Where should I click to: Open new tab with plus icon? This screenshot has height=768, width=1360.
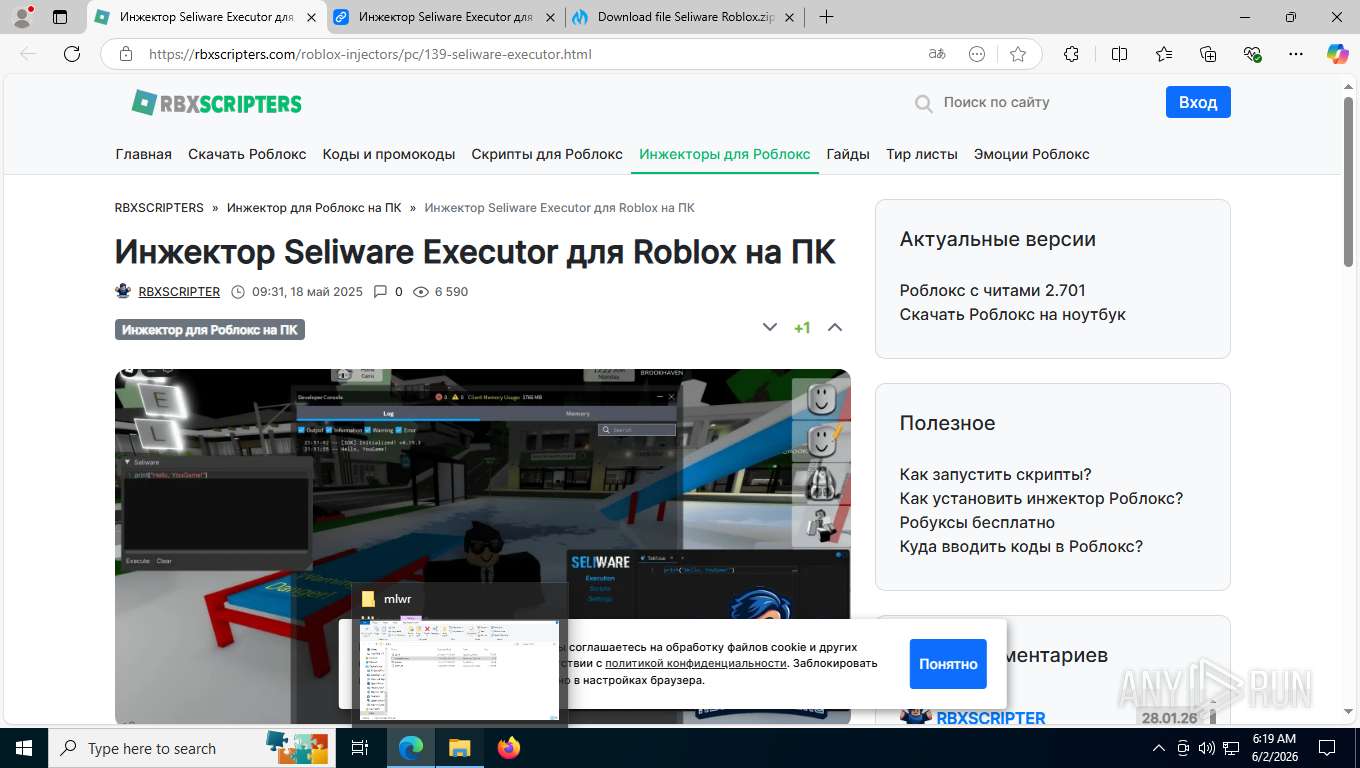coord(826,17)
